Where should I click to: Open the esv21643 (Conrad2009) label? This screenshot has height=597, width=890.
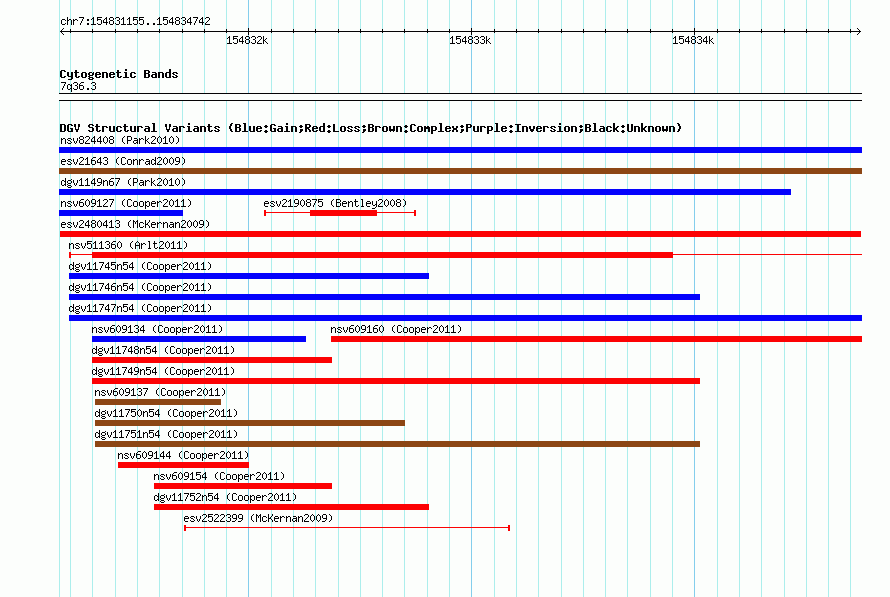pyautogui.click(x=123, y=161)
